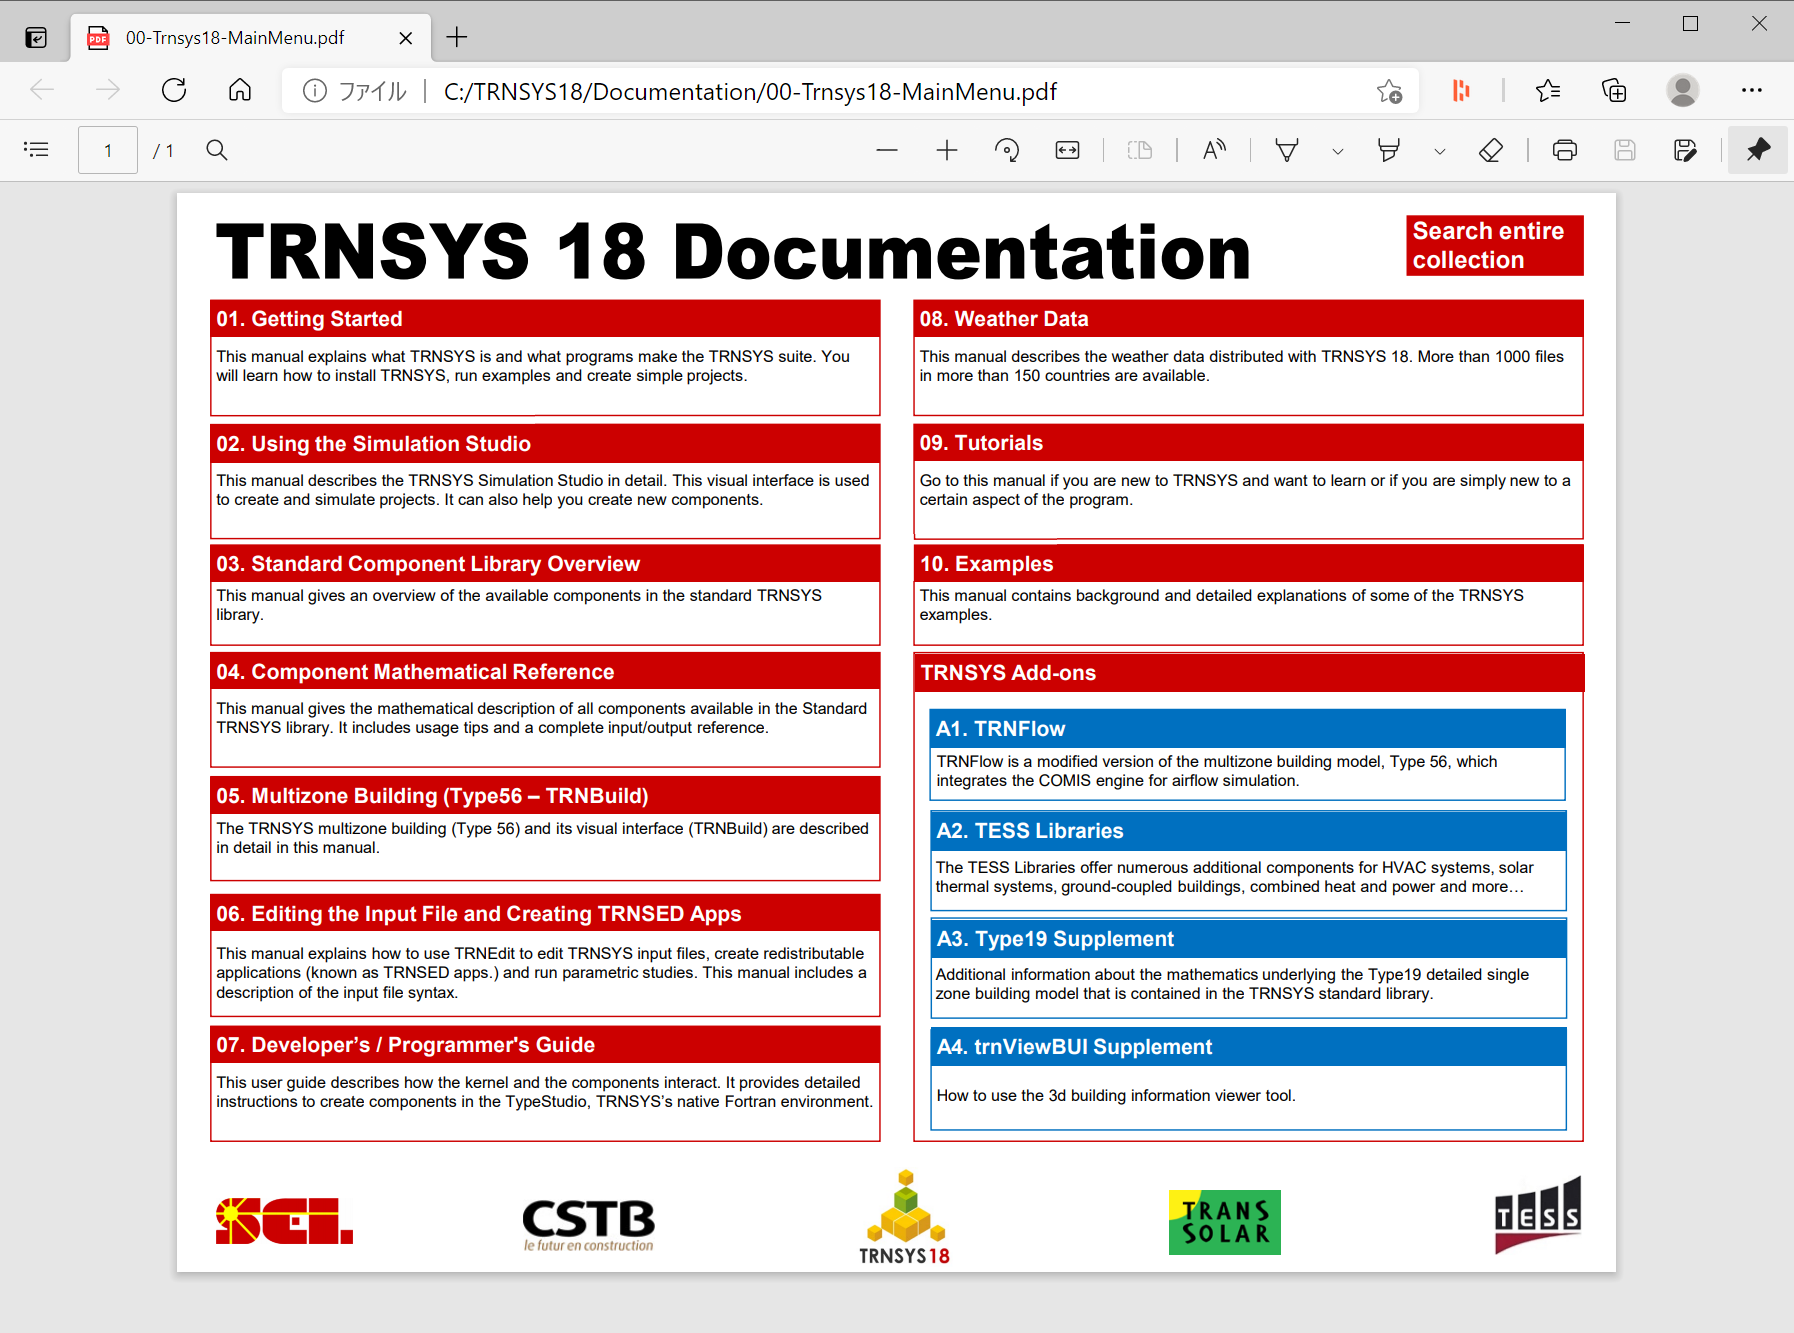Select the Highlight tool
This screenshot has height=1333, width=1794.
(1389, 150)
